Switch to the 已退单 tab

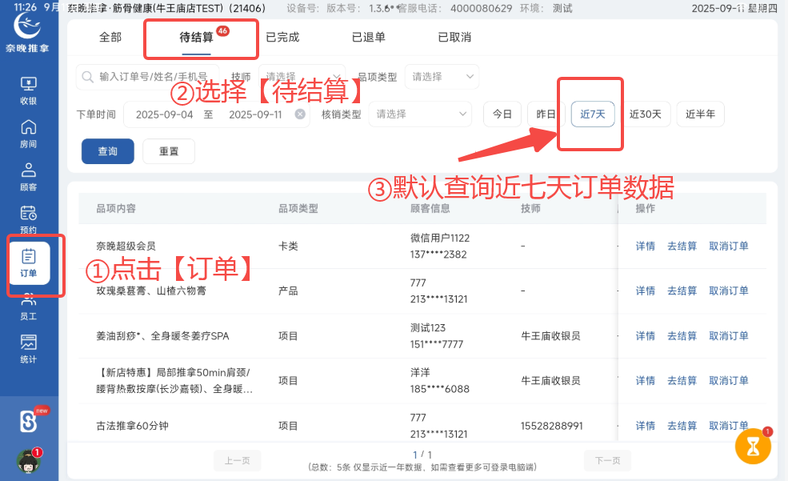368,37
